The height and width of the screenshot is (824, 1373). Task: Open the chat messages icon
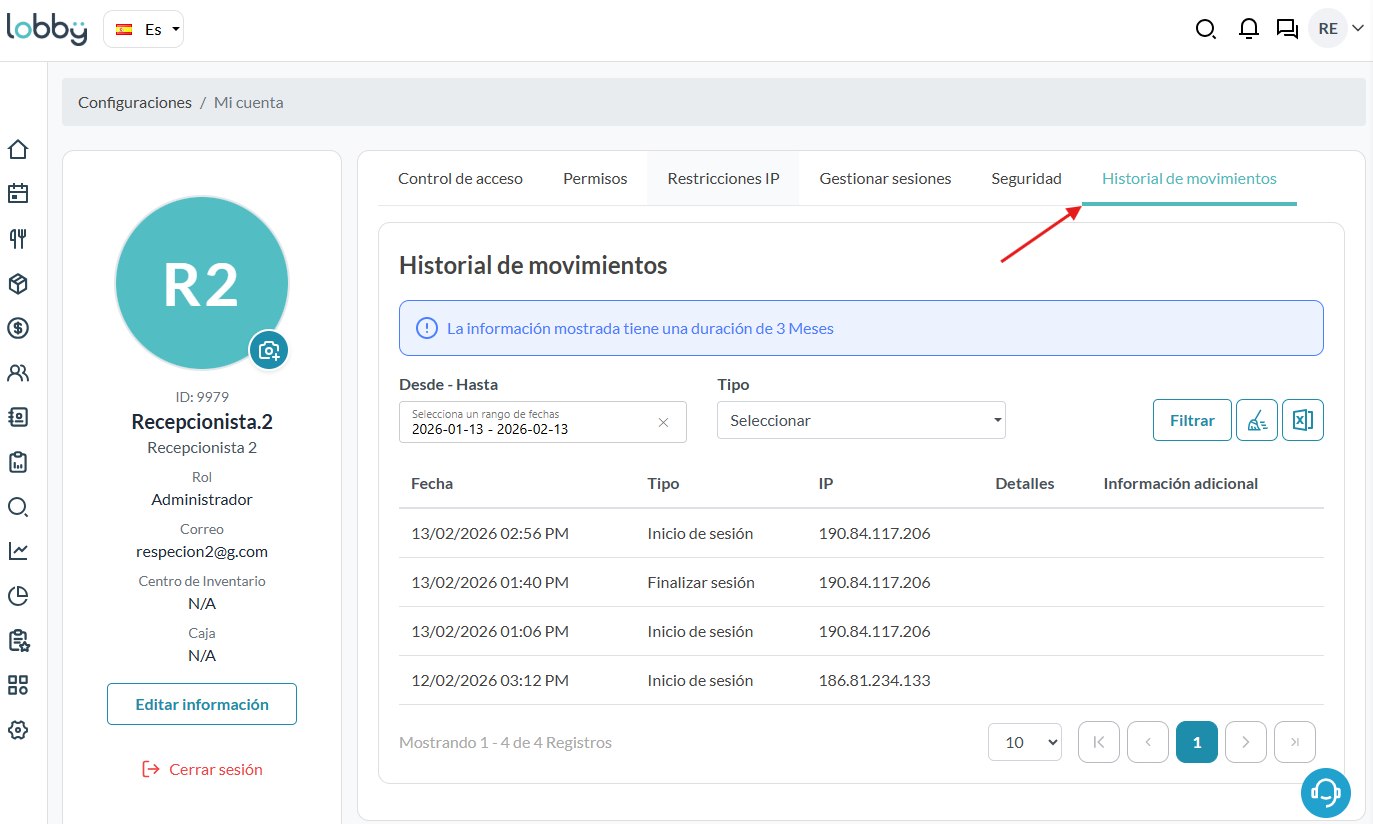point(1287,29)
